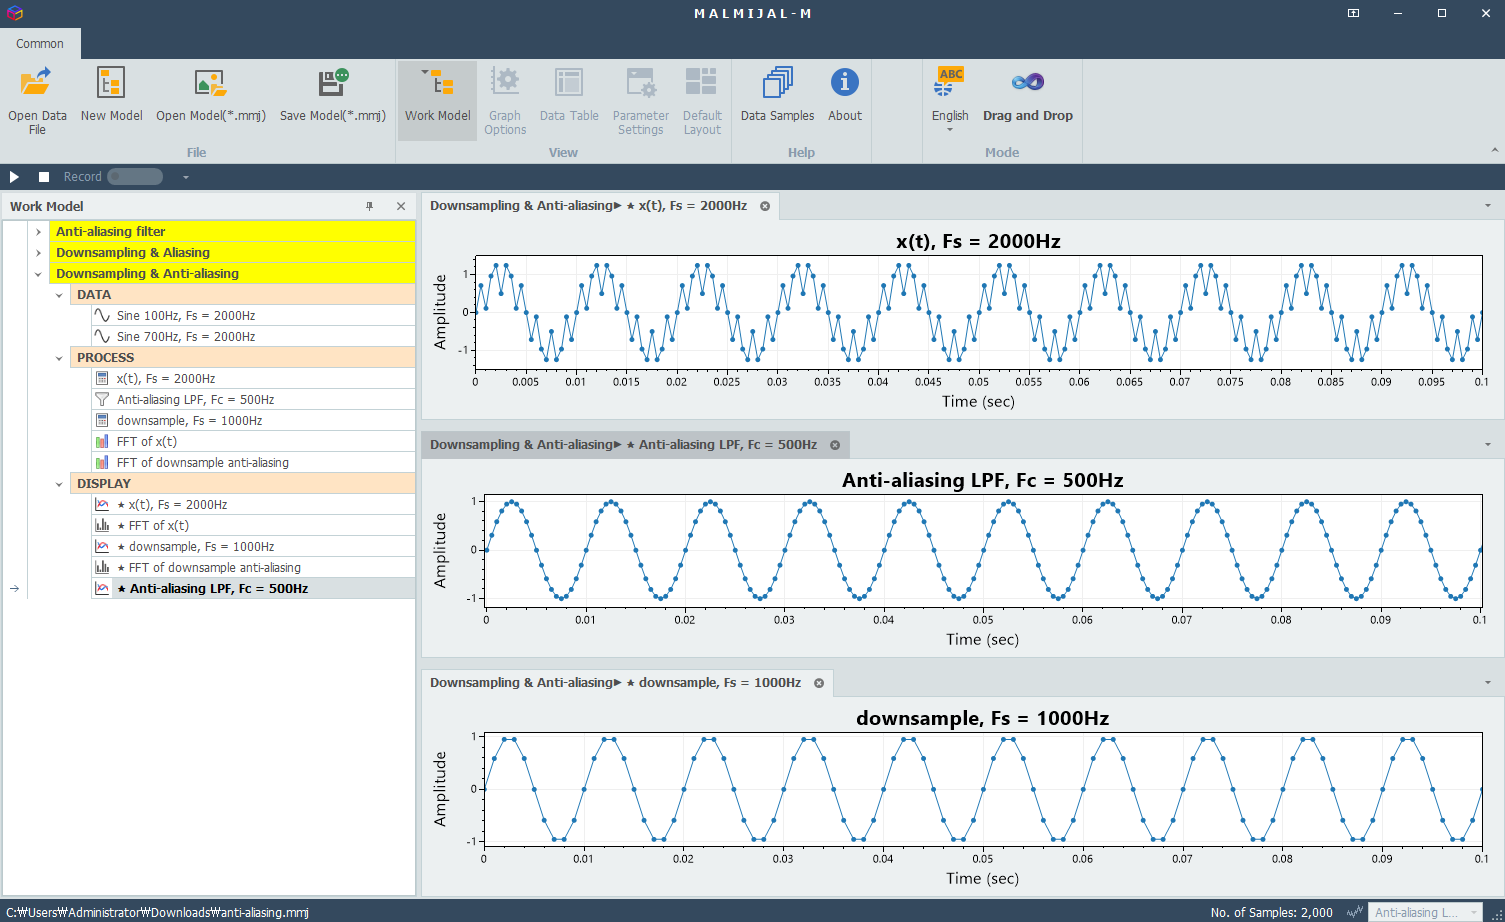
Task: Select downsample, Fs = 1000Hz process item
Action: coord(253,420)
